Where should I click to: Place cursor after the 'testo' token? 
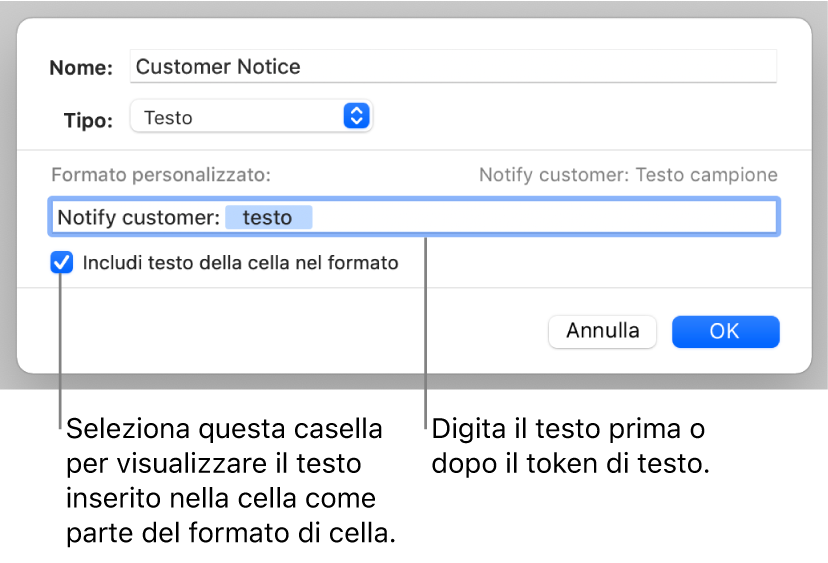(330, 217)
